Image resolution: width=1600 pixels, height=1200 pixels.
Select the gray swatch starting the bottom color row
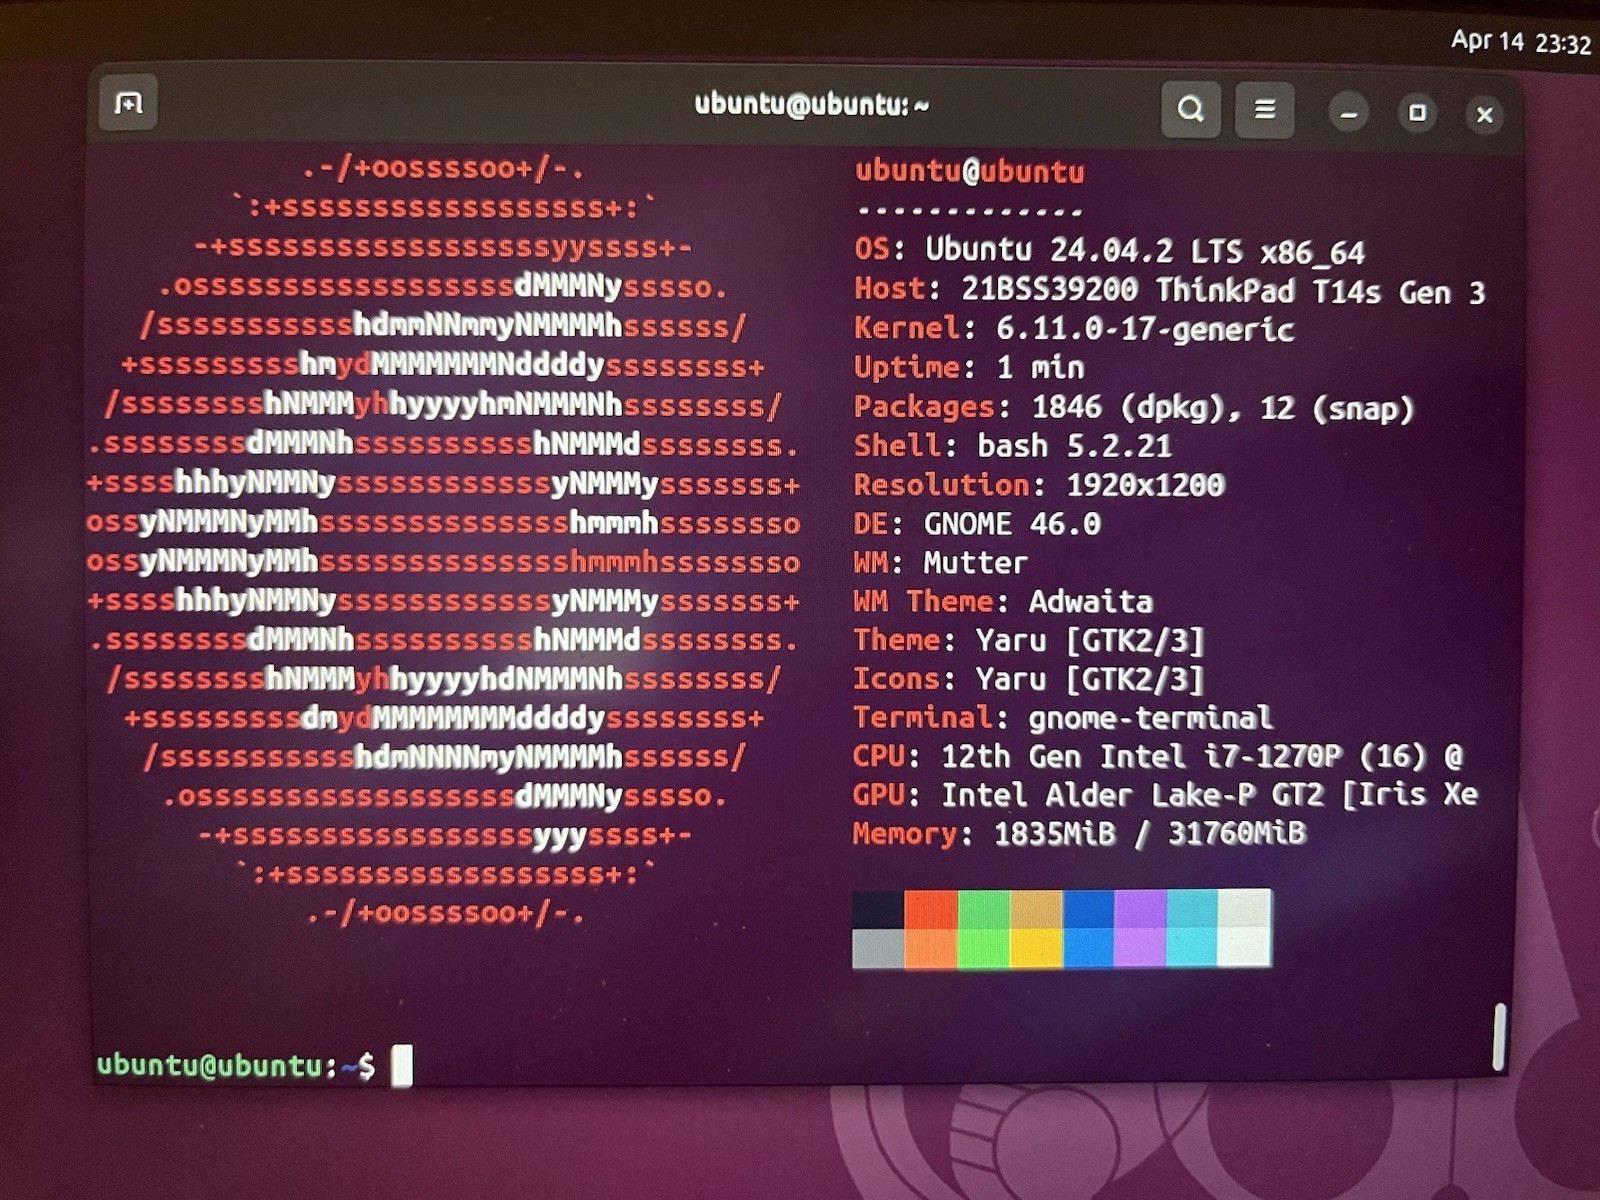coord(878,948)
